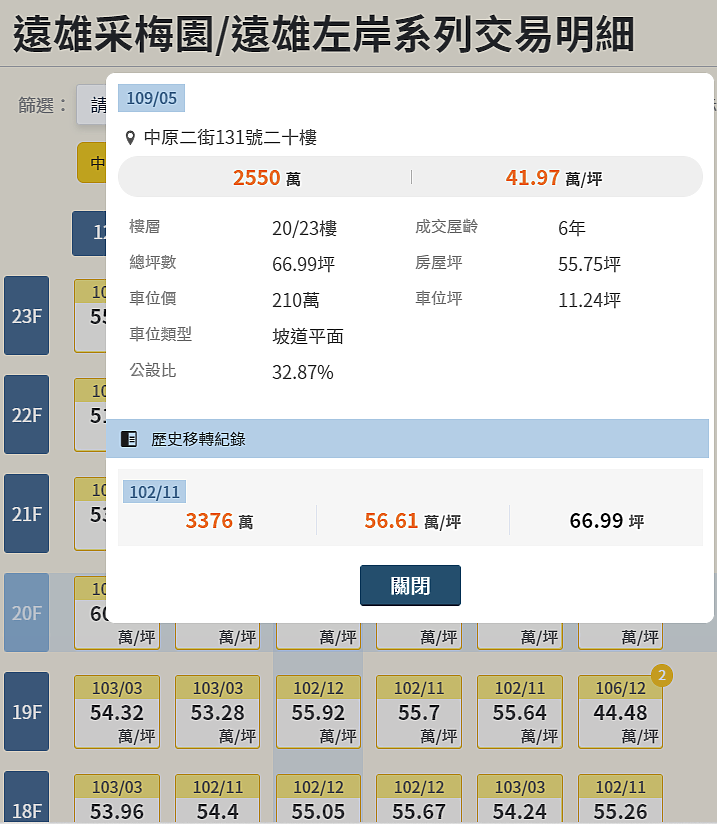Image resolution: width=717 pixels, height=824 pixels.
Task: Click the badge 2 on the 44.48 card
Action: click(662, 675)
